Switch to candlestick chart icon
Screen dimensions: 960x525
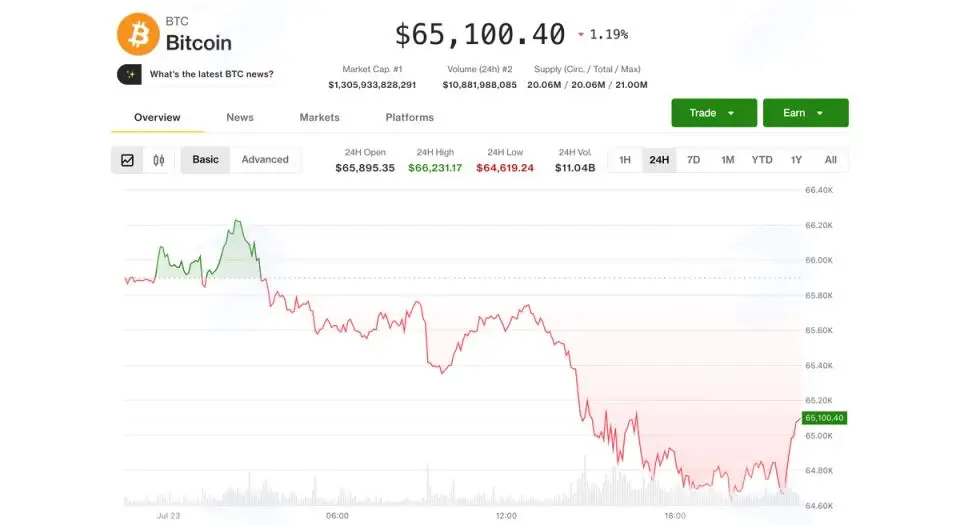click(x=159, y=160)
